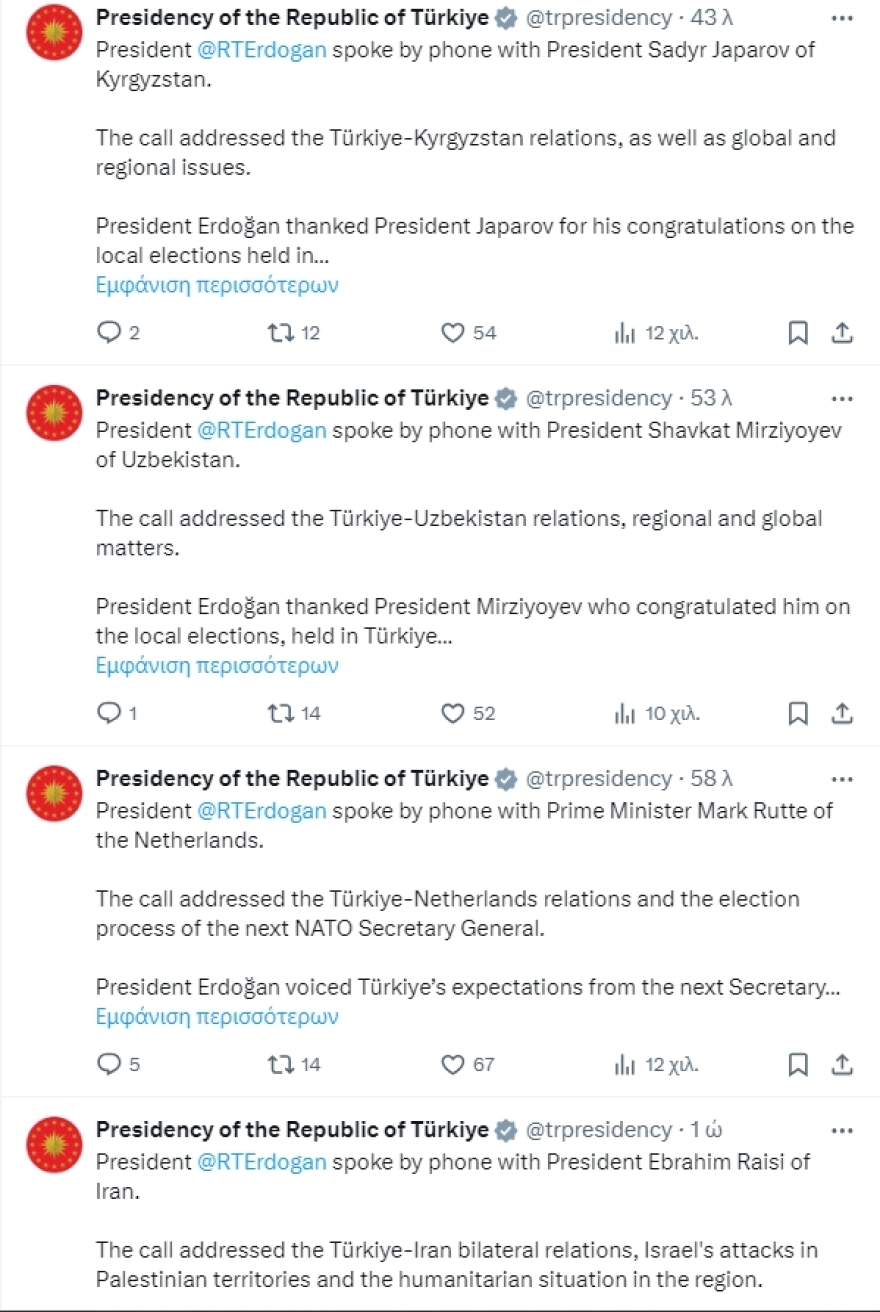Open three-dot menu on the Iran tweet

[842, 1129]
